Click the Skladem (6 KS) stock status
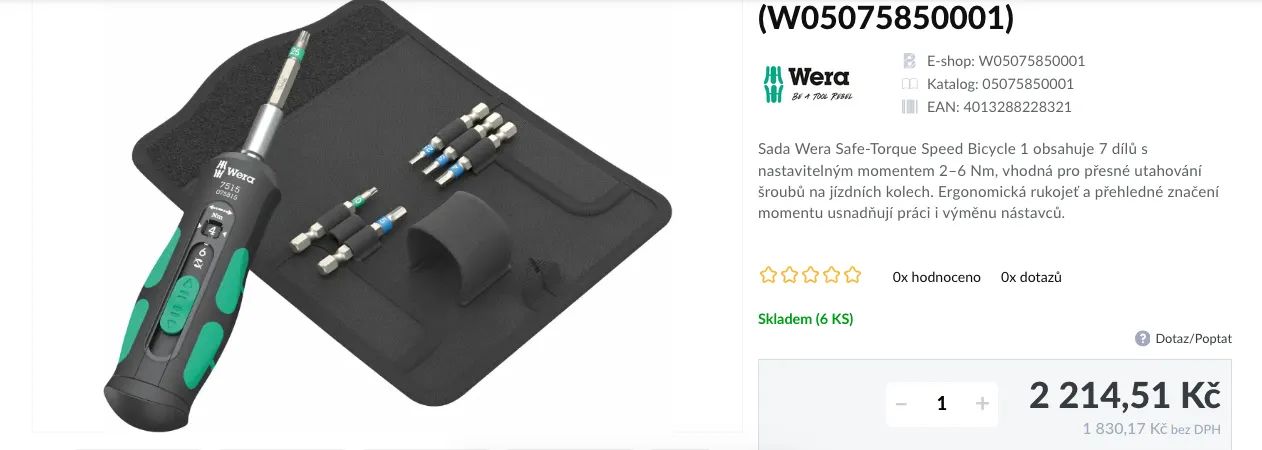Viewport: 1262px width, 450px height. click(x=806, y=319)
